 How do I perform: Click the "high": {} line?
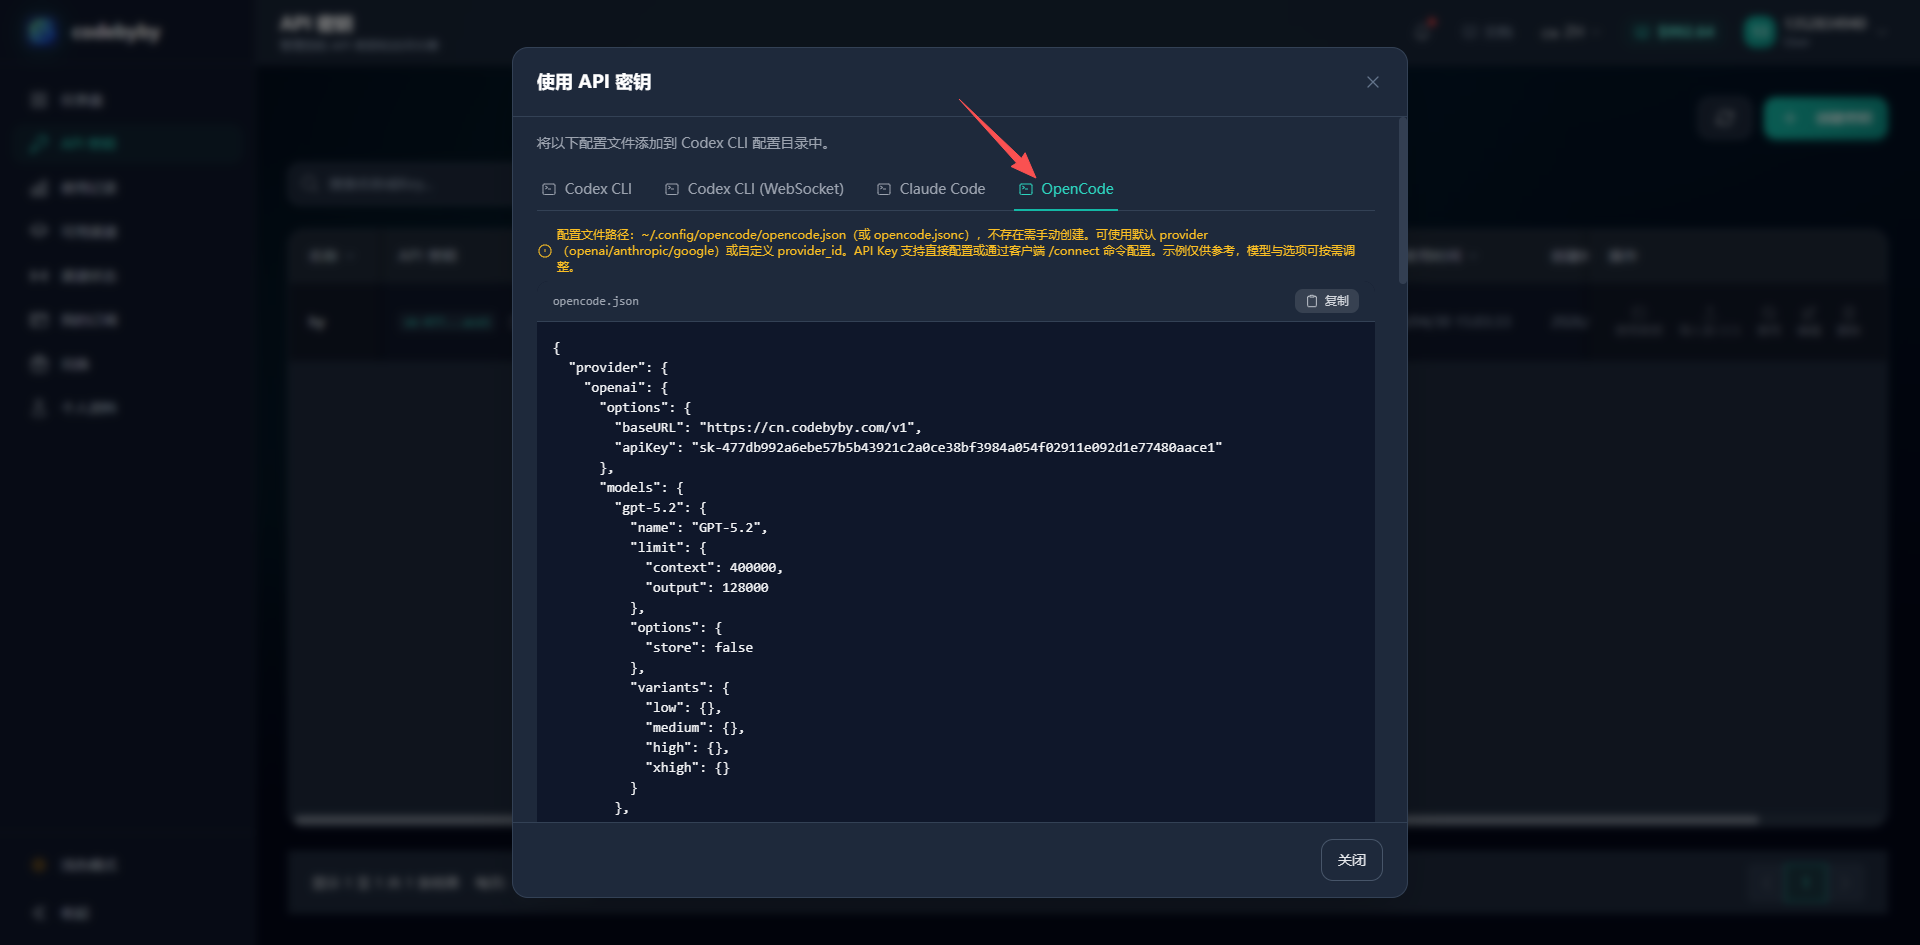click(x=688, y=747)
